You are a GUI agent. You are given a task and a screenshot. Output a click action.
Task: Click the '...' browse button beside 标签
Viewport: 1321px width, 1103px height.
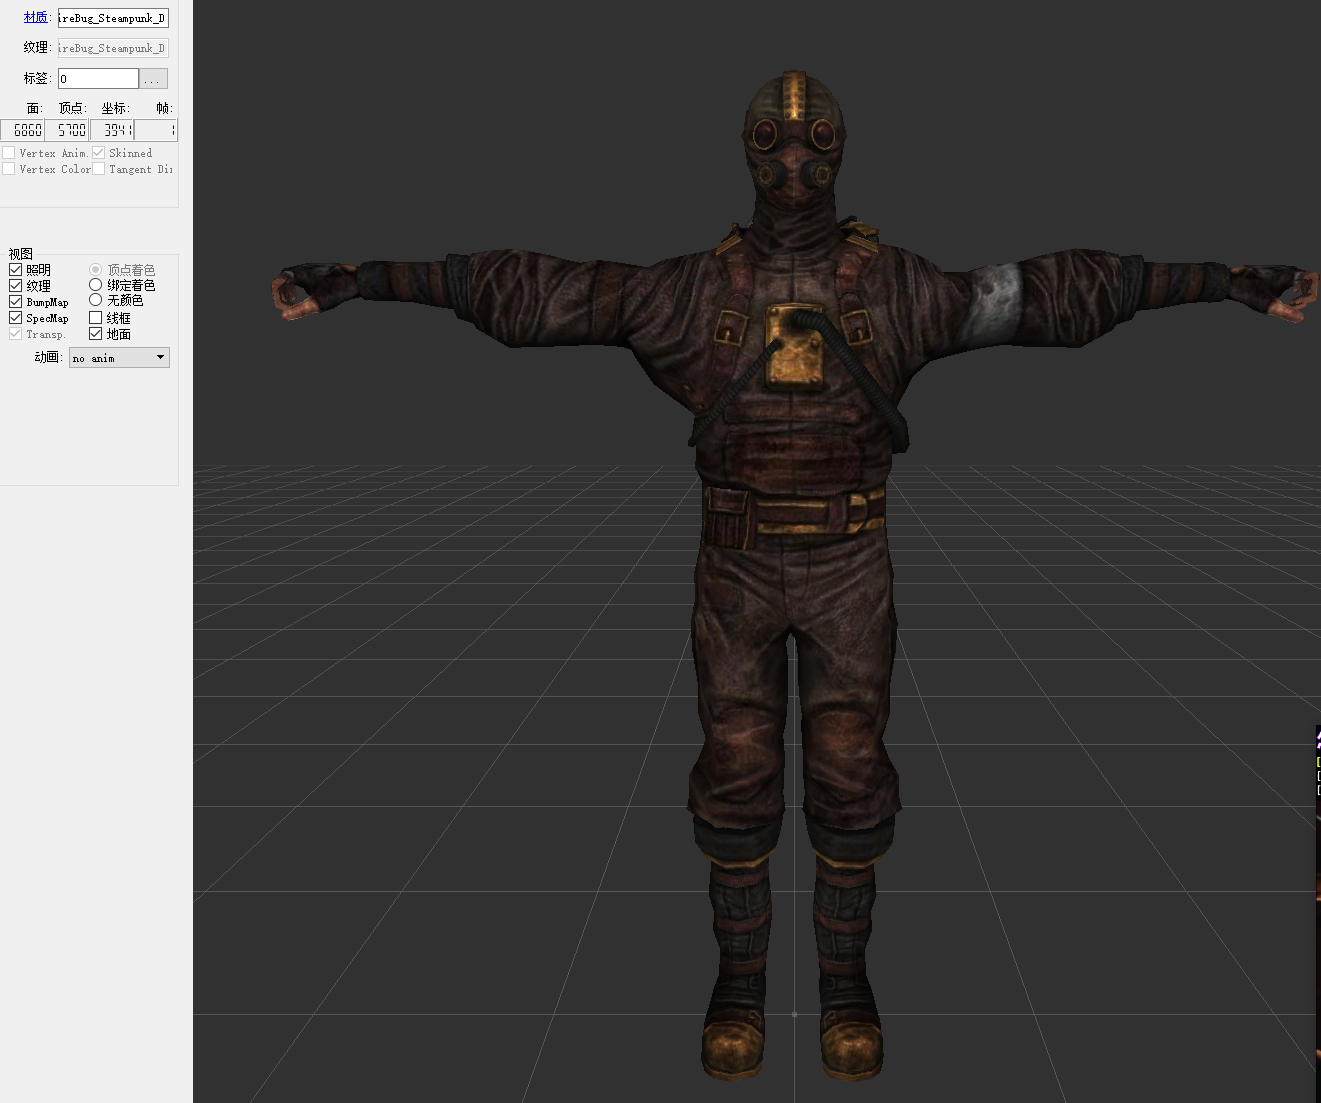click(153, 78)
